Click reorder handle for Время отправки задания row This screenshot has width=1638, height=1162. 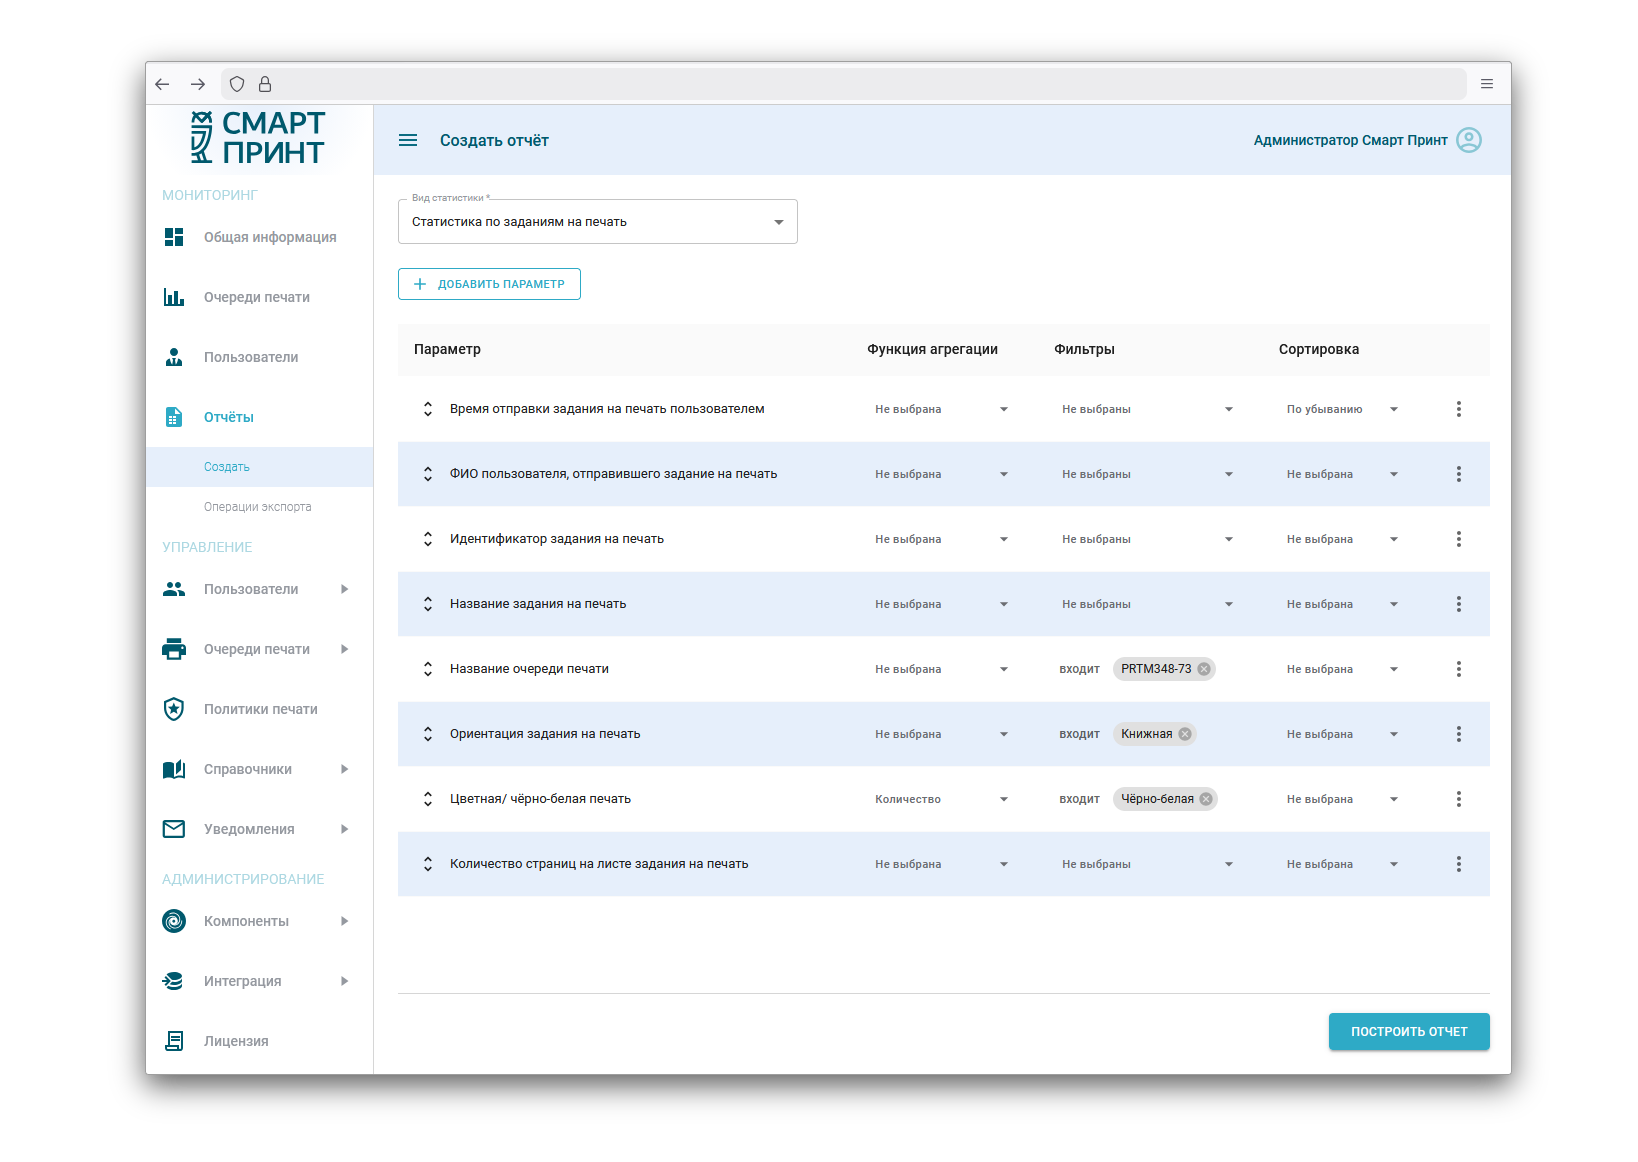coord(428,409)
